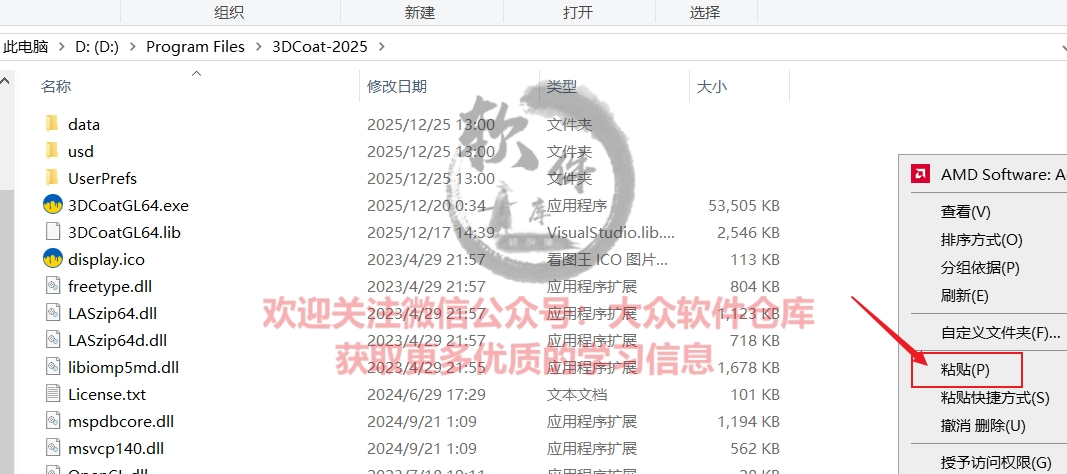The height and width of the screenshot is (474, 1067).
Task: Navigate to Program Files in breadcrumb
Action: pos(195,47)
